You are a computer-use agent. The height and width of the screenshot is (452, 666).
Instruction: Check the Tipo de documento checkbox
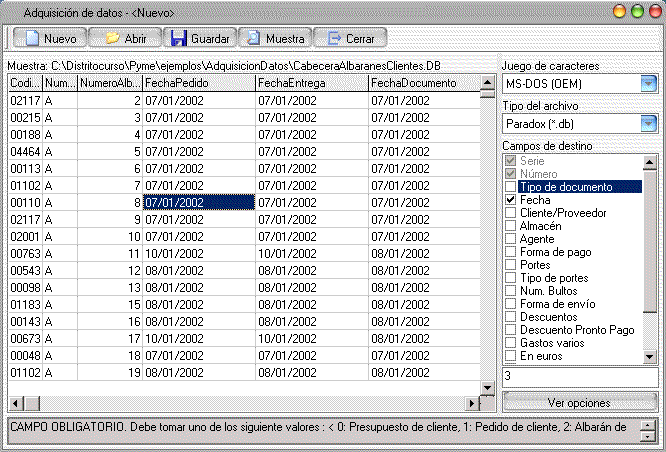510,186
